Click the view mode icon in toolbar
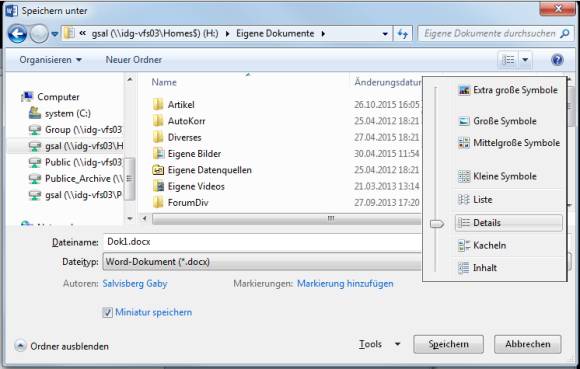The height and width of the screenshot is (369, 580). [x=508, y=60]
